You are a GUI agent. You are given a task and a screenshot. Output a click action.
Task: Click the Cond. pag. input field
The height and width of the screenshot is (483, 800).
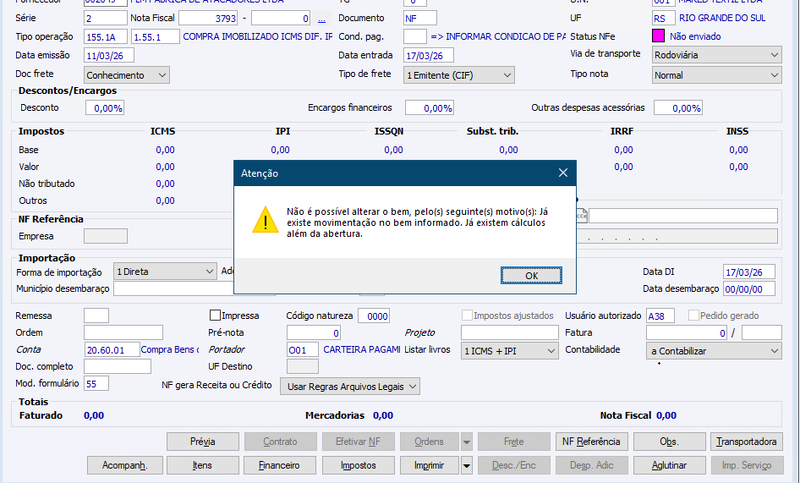(415, 37)
